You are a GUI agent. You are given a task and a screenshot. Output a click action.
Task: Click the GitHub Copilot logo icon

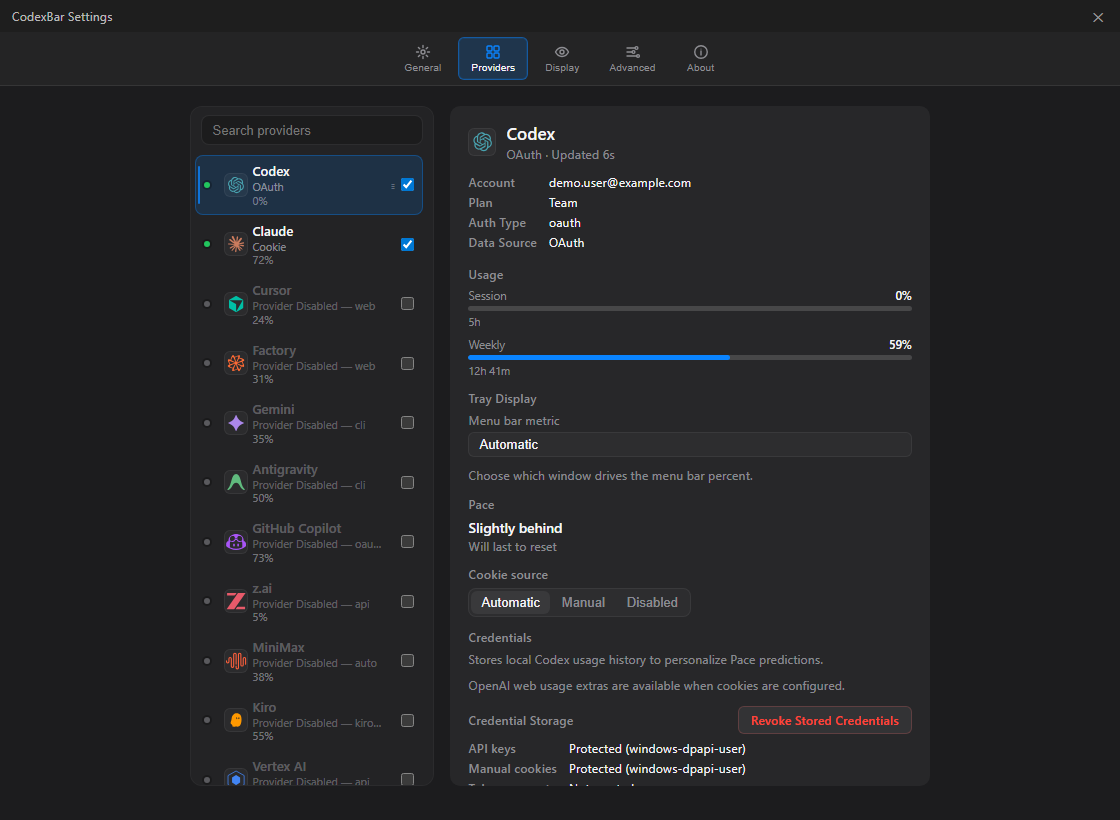(236, 542)
